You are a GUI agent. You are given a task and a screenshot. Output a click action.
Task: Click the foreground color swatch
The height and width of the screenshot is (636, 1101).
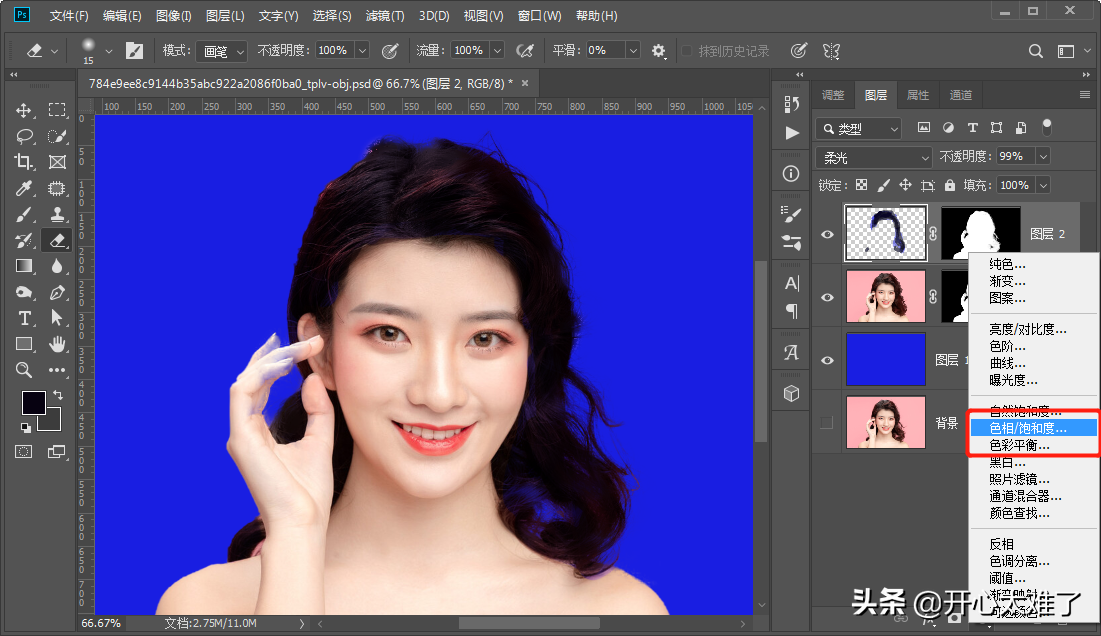point(35,403)
